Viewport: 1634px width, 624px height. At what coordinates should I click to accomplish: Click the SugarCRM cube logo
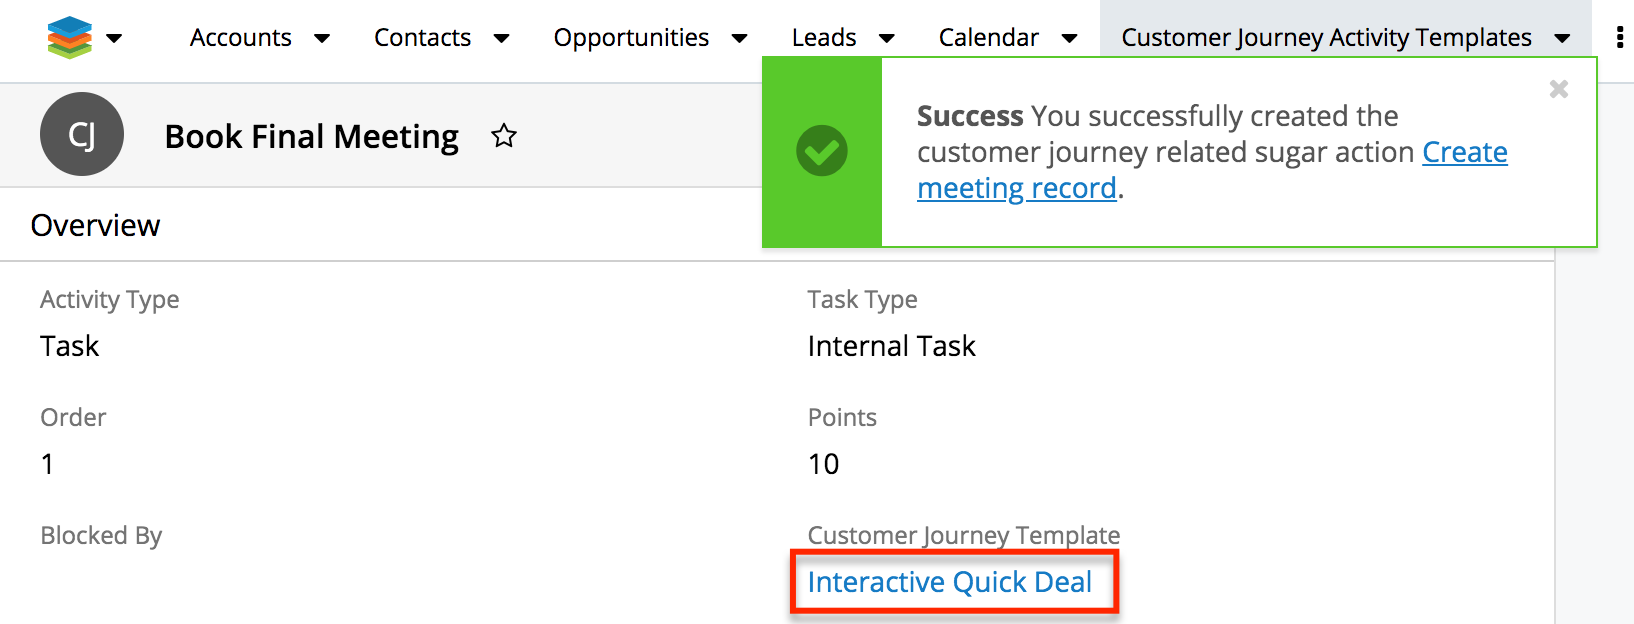click(69, 38)
